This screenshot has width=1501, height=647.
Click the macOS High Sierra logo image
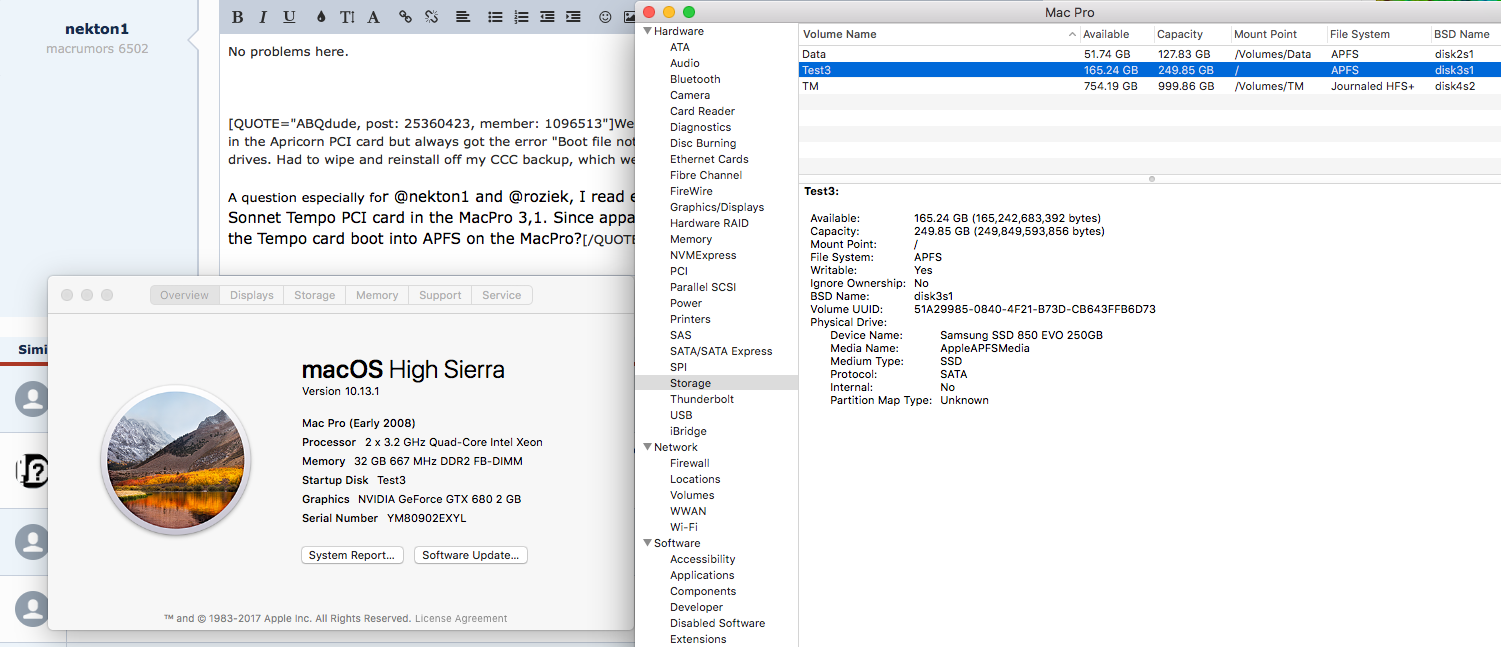(176, 460)
